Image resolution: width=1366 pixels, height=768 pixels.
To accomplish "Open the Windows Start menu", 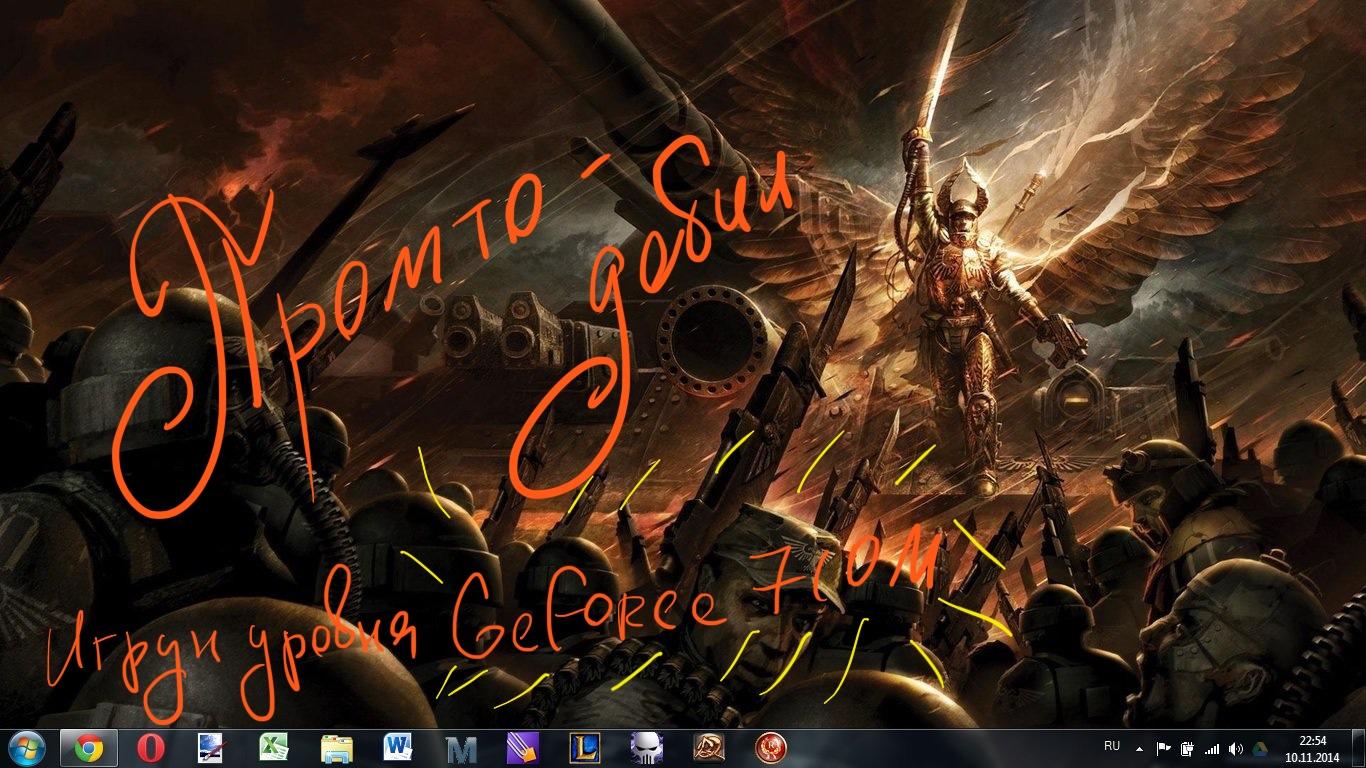I will tap(27, 748).
